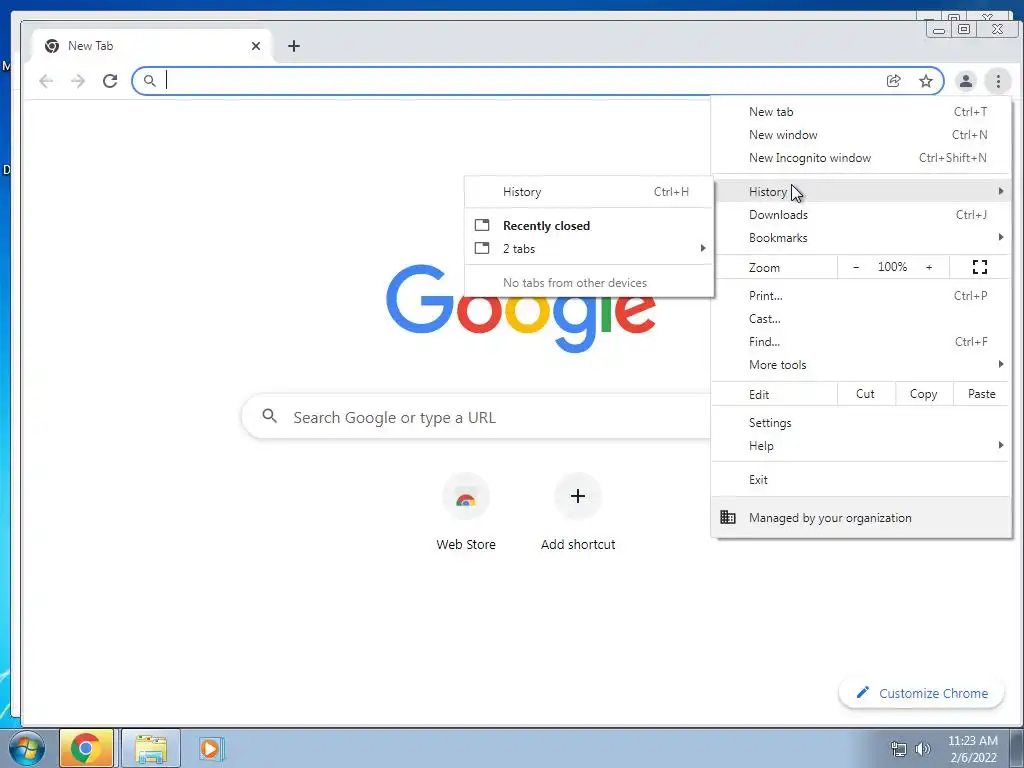Screen dimensions: 1024x768
Task: Open New Incognito window
Action: 861,158
